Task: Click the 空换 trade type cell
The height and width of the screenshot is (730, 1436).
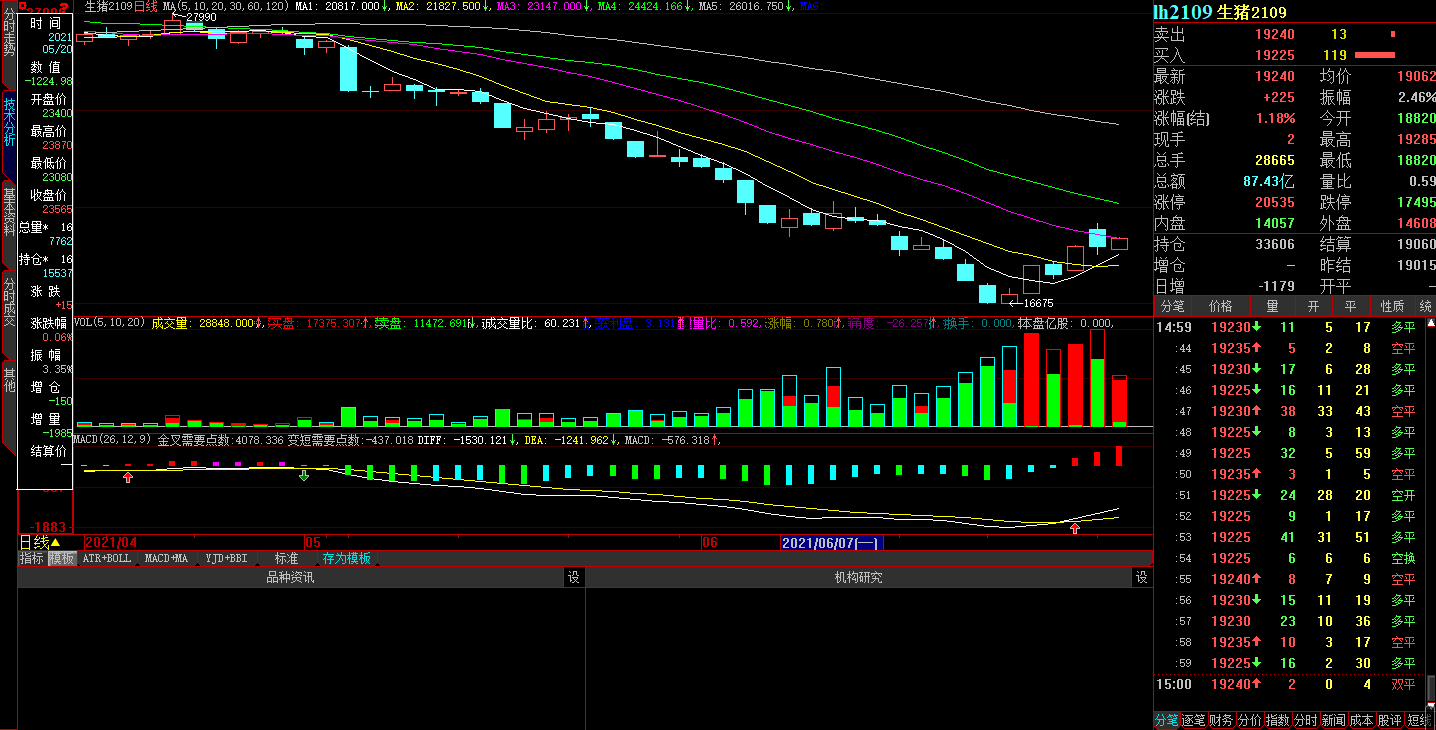Action: pyautogui.click(x=1403, y=558)
